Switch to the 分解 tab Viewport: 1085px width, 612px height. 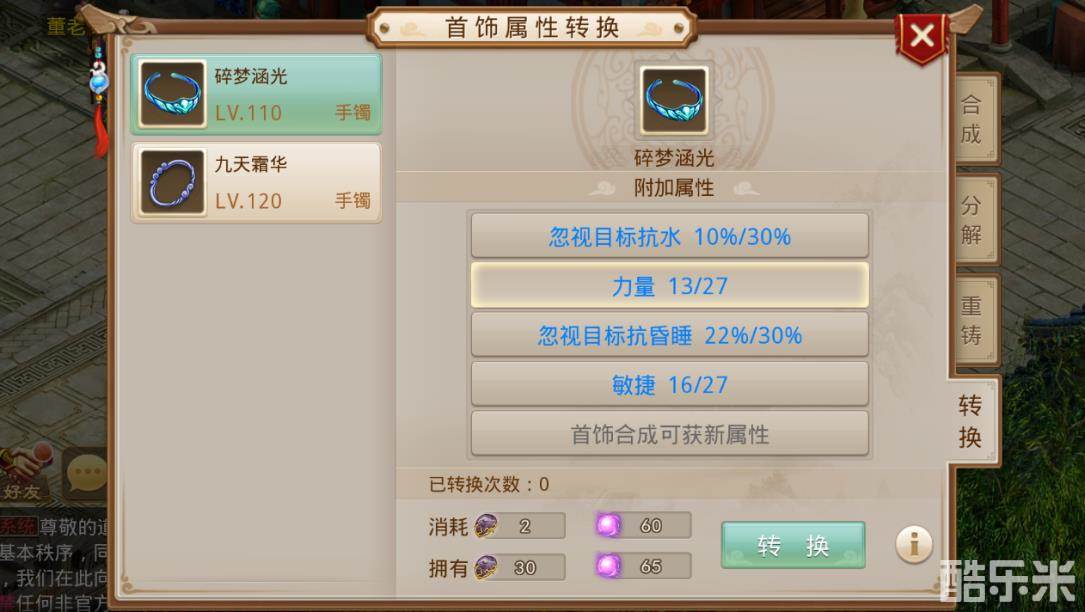[973, 219]
